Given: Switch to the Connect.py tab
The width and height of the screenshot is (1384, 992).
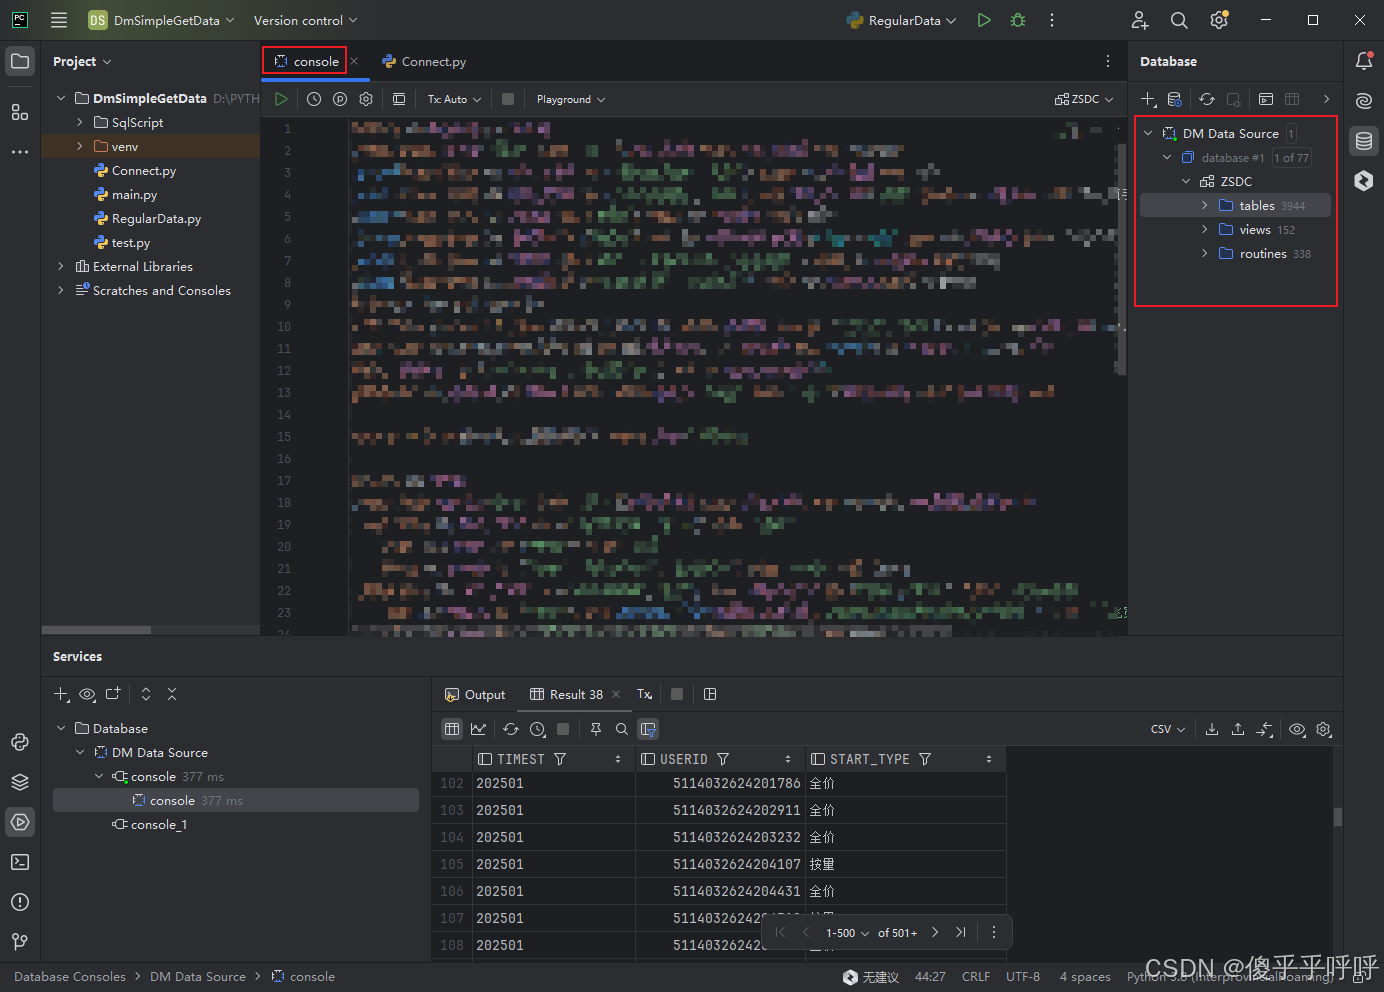Looking at the screenshot, I should [432, 61].
